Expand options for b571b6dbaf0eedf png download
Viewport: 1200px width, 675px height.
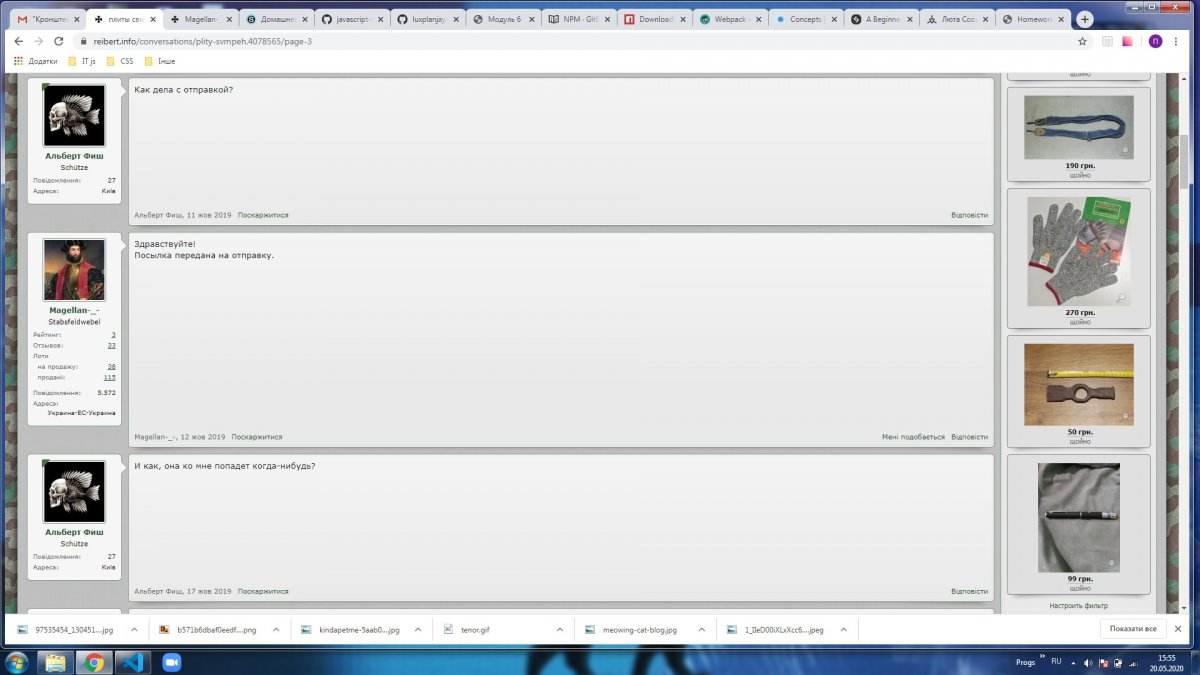(x=277, y=630)
